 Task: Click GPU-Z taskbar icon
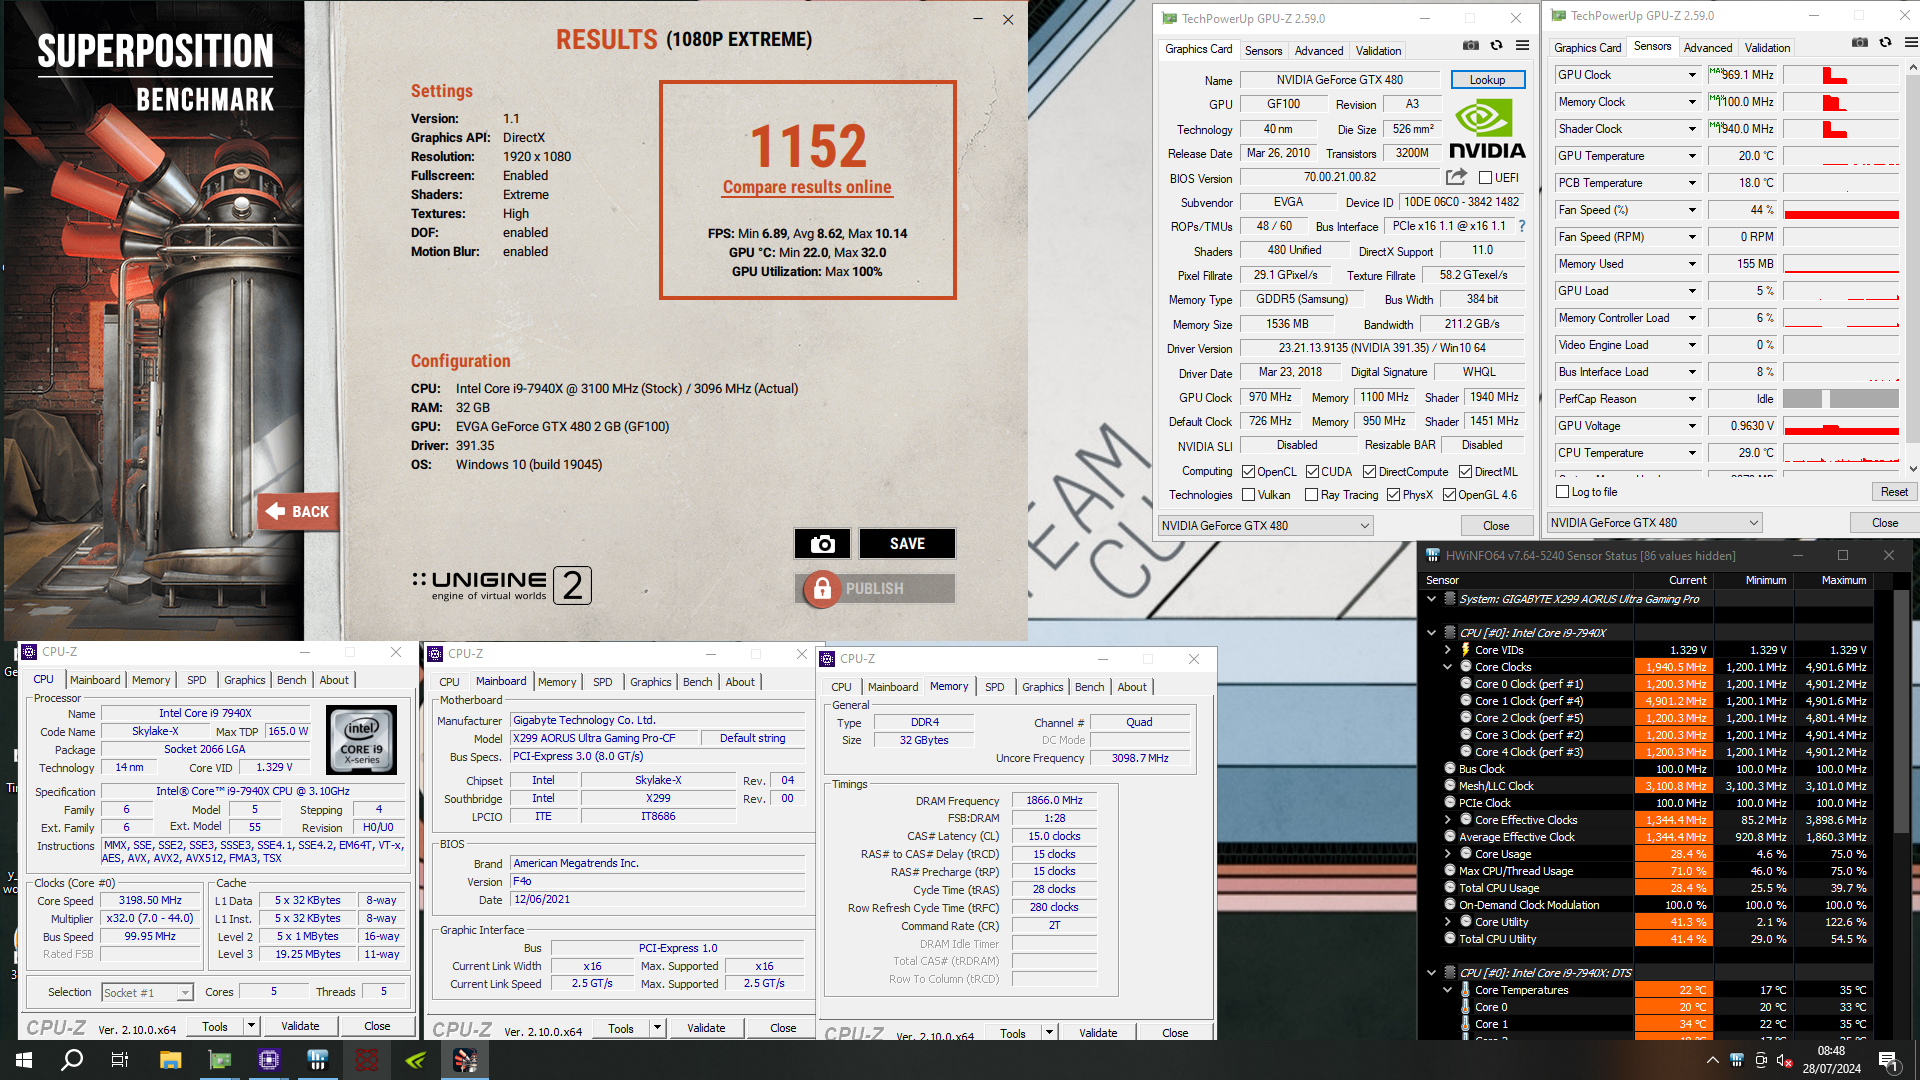pos(220,1060)
